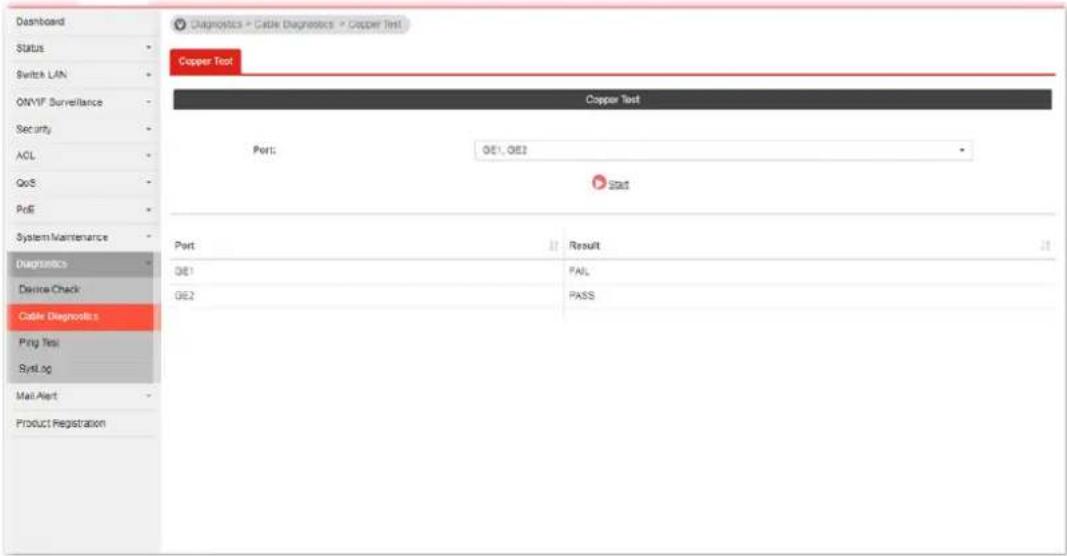Open the Dashboard page
This screenshot has width=1067, height=556.
(82, 22)
